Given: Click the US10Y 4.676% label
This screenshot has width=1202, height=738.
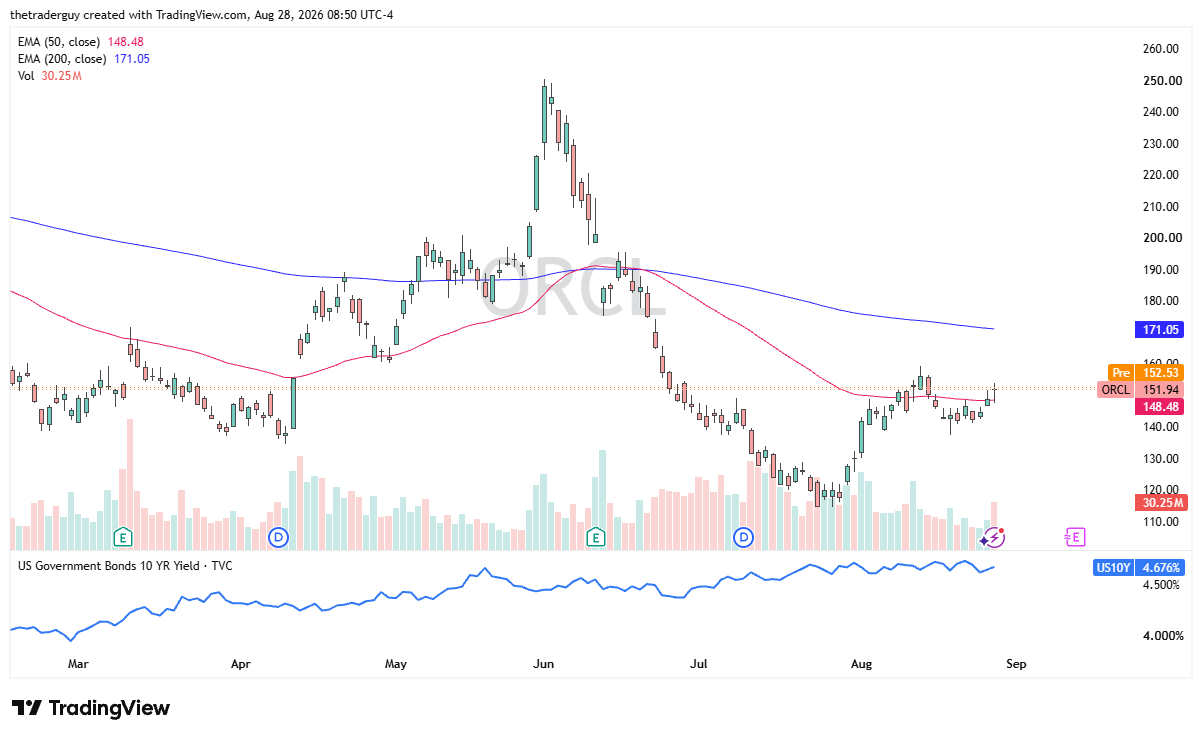Looking at the screenshot, I should (x=1139, y=567).
